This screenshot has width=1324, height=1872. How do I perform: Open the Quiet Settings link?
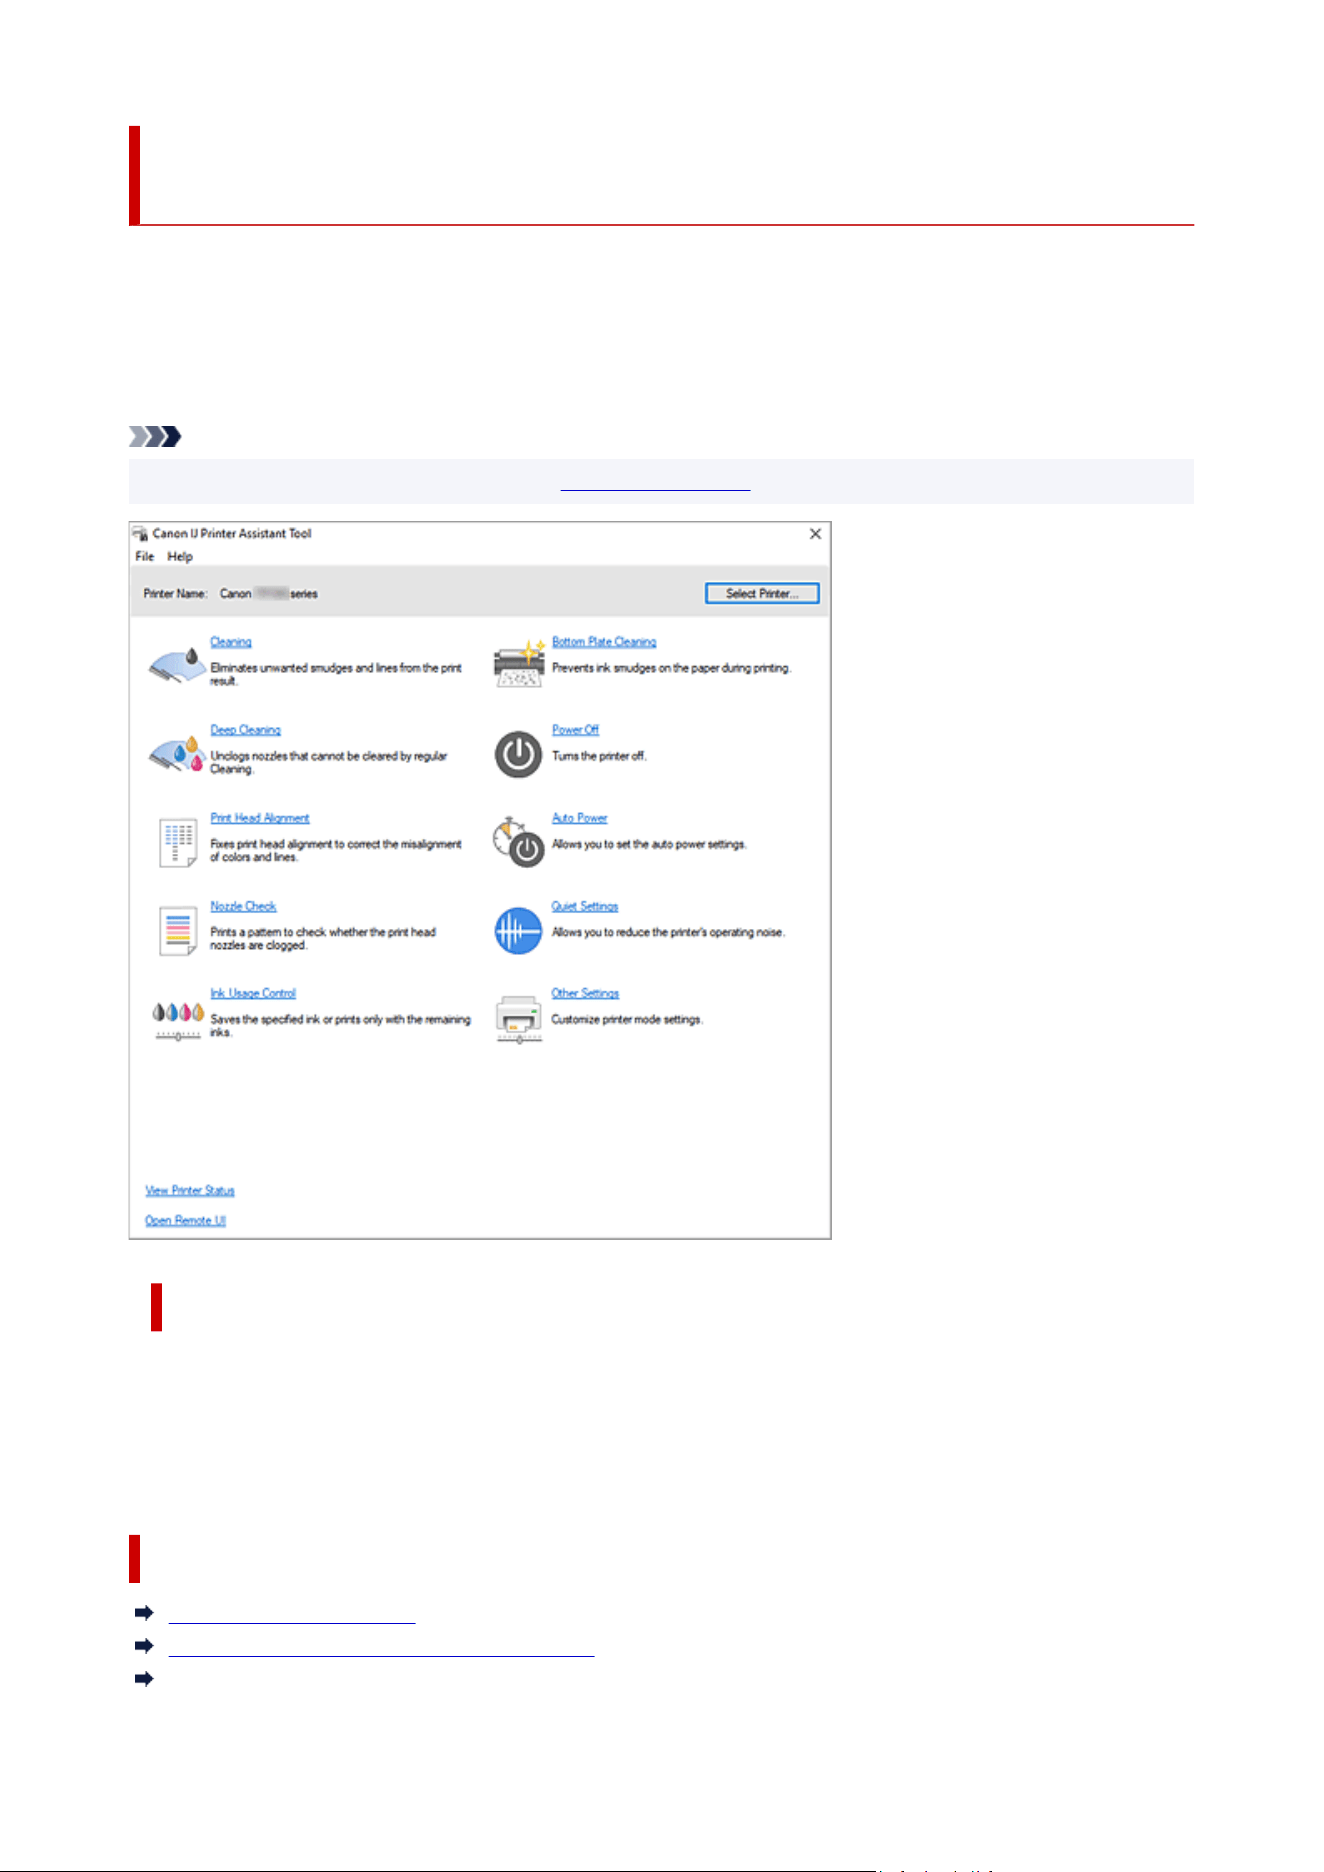tap(585, 906)
